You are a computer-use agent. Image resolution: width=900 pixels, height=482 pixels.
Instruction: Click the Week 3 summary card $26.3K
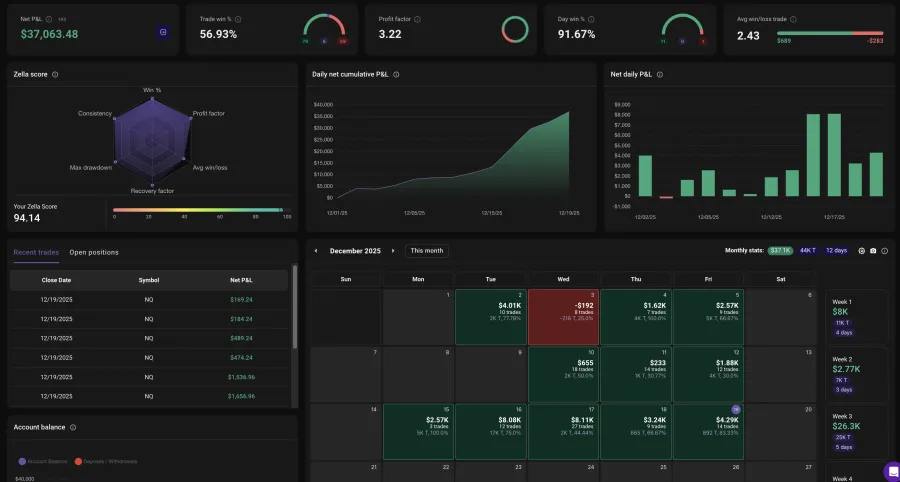pos(856,432)
